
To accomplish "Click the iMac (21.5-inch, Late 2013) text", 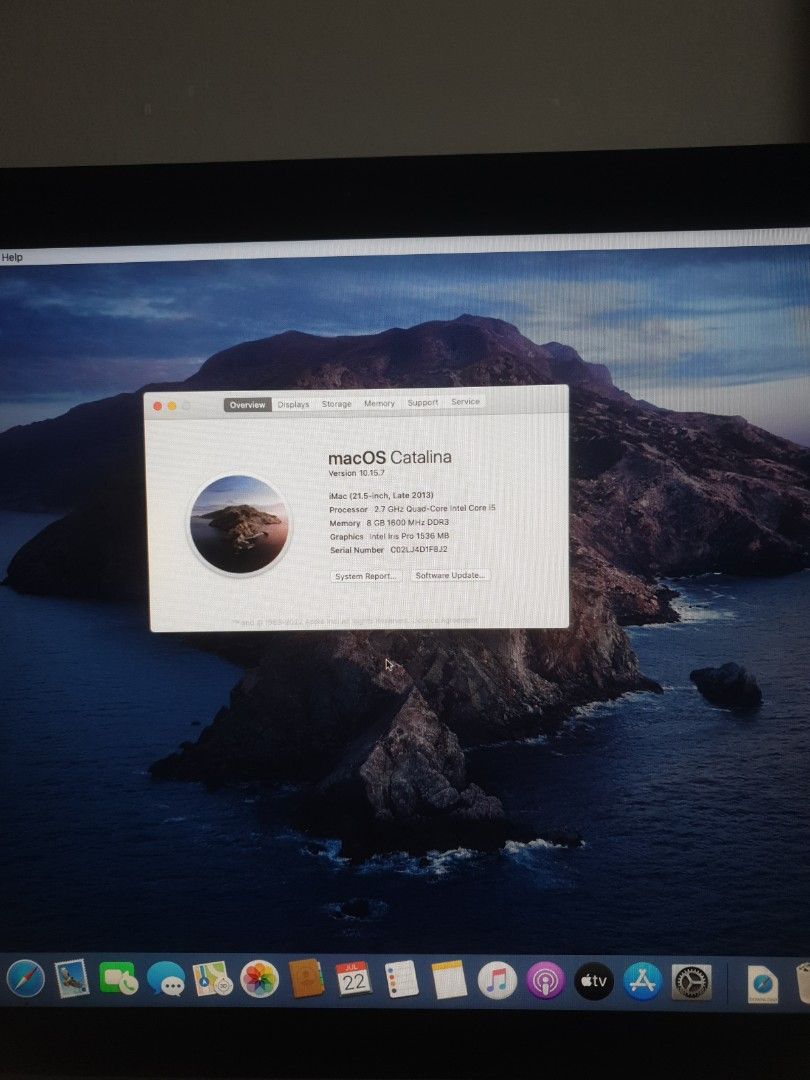I will (x=381, y=495).
